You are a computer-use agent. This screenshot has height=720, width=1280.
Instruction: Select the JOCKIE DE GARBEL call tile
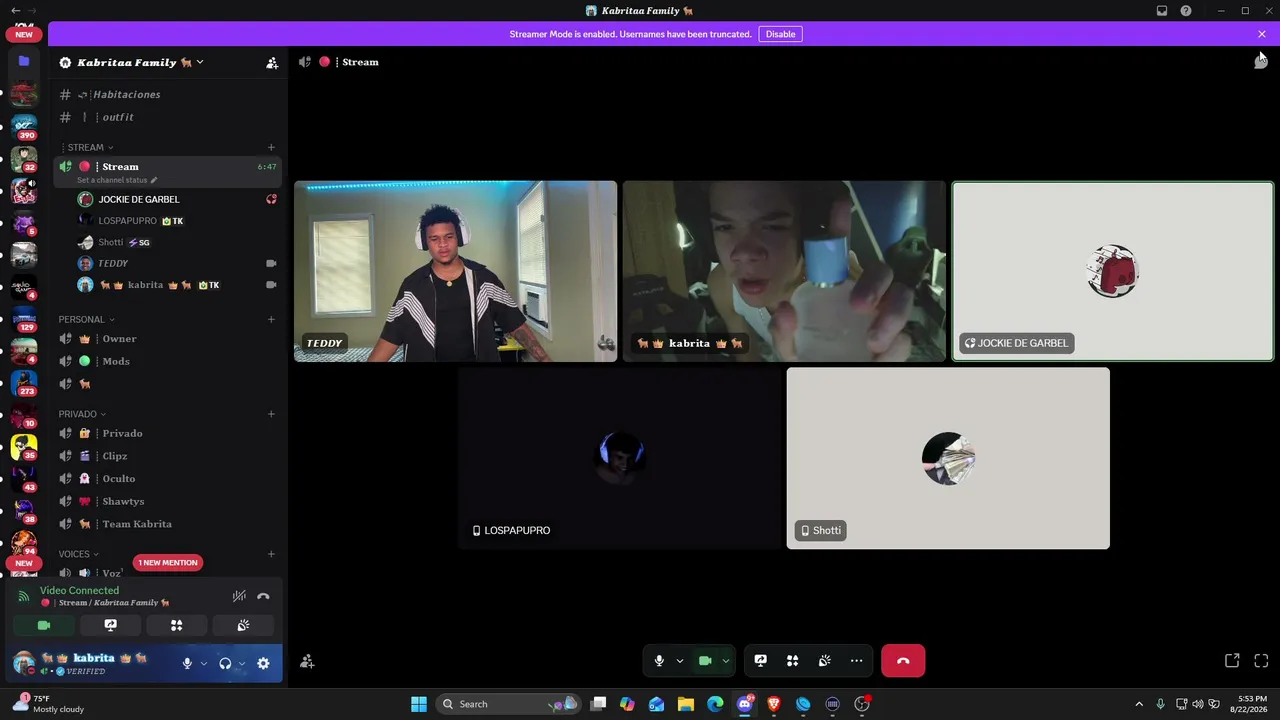(1112, 271)
